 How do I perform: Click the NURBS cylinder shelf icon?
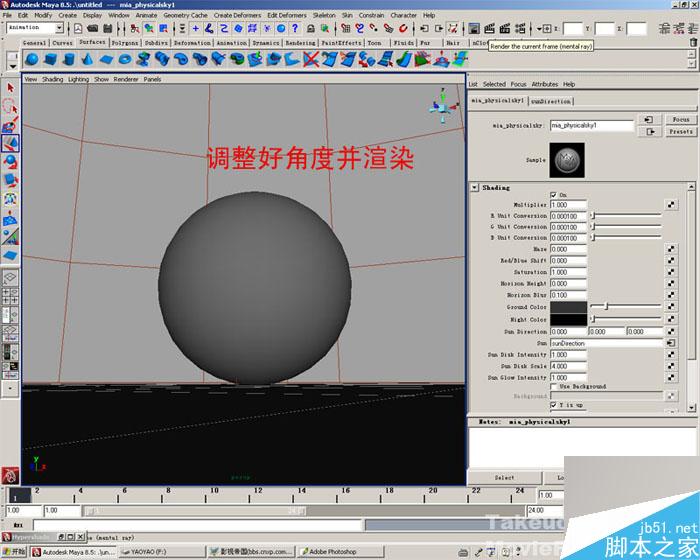pyautogui.click(x=69, y=59)
